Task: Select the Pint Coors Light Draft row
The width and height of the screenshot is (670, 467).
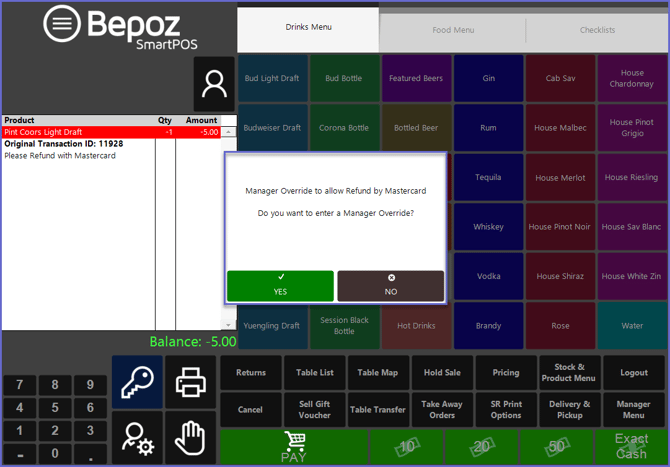Action: tap(110, 132)
